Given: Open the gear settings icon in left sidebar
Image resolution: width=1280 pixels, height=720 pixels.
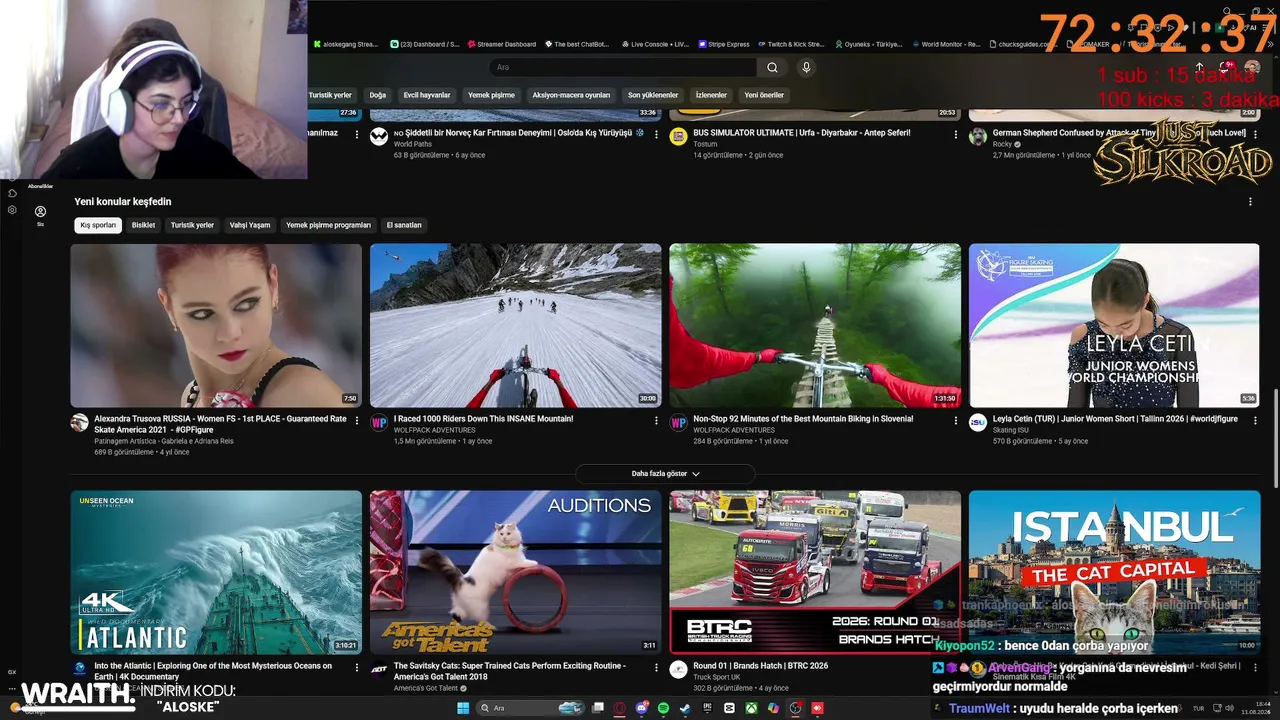Looking at the screenshot, I should click(12, 210).
